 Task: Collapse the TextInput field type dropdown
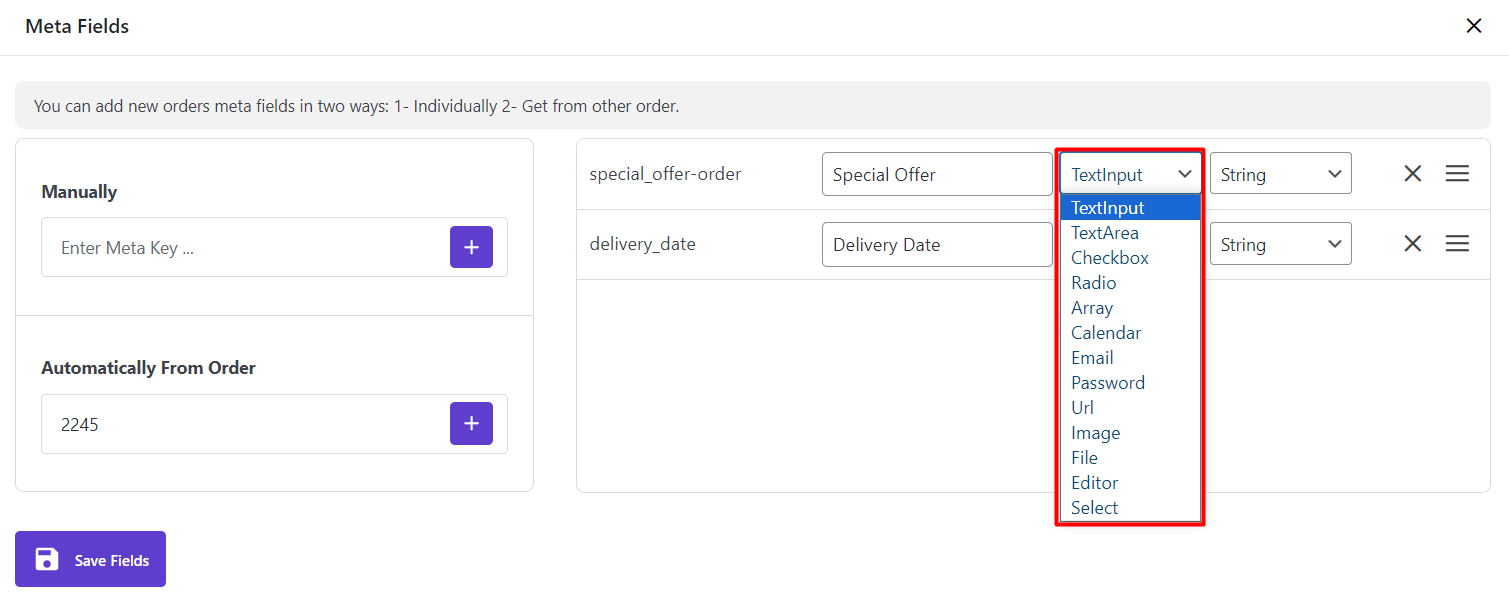tap(1130, 174)
